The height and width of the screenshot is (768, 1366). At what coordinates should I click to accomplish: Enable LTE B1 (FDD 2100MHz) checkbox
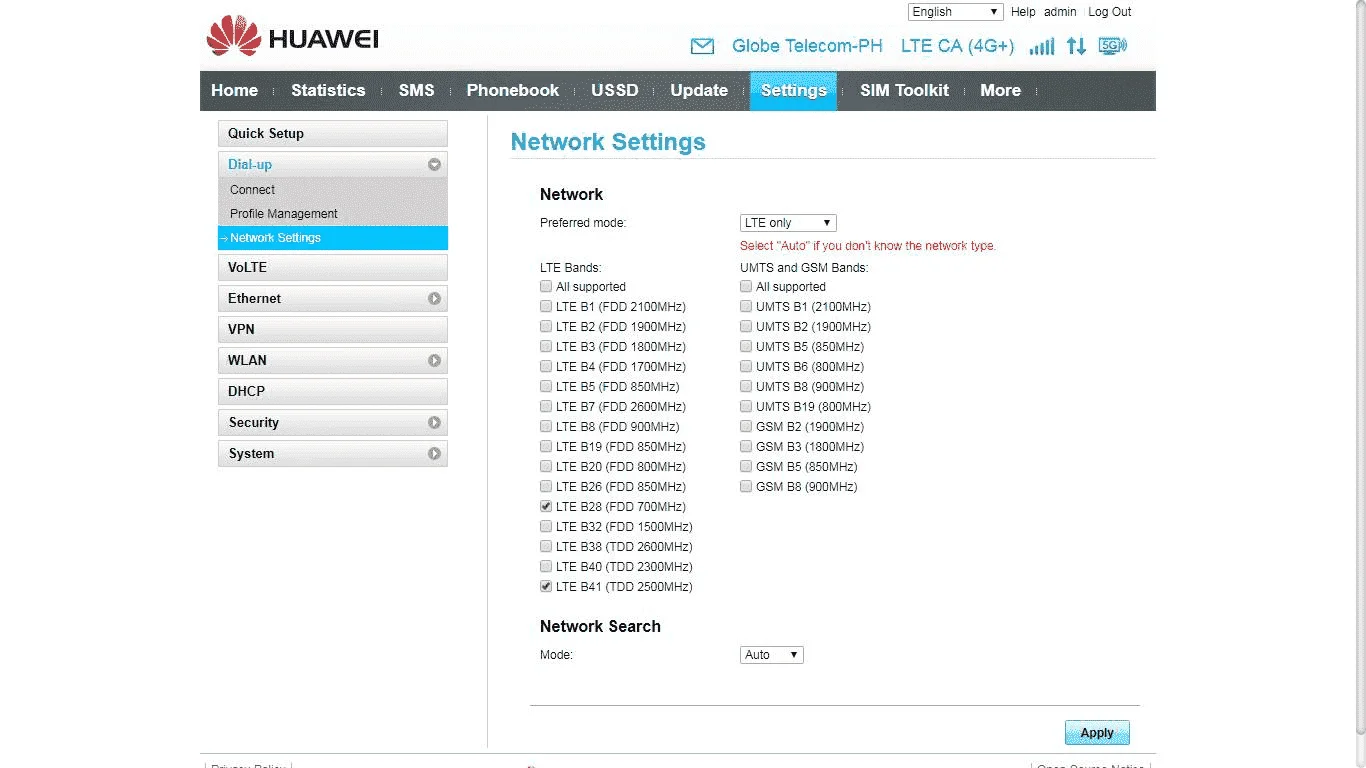[546, 307]
